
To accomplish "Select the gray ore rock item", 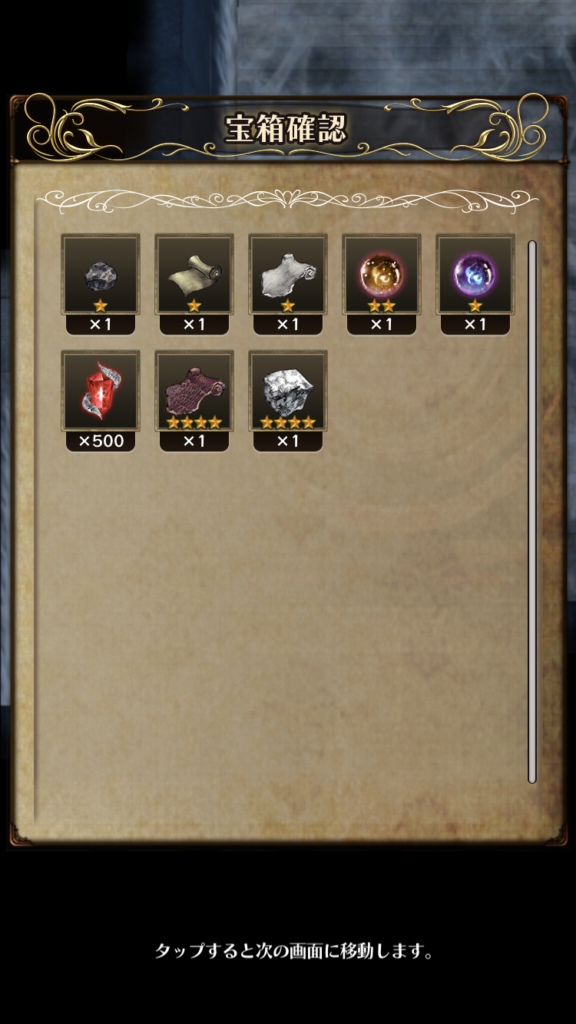I will [x=100, y=274].
